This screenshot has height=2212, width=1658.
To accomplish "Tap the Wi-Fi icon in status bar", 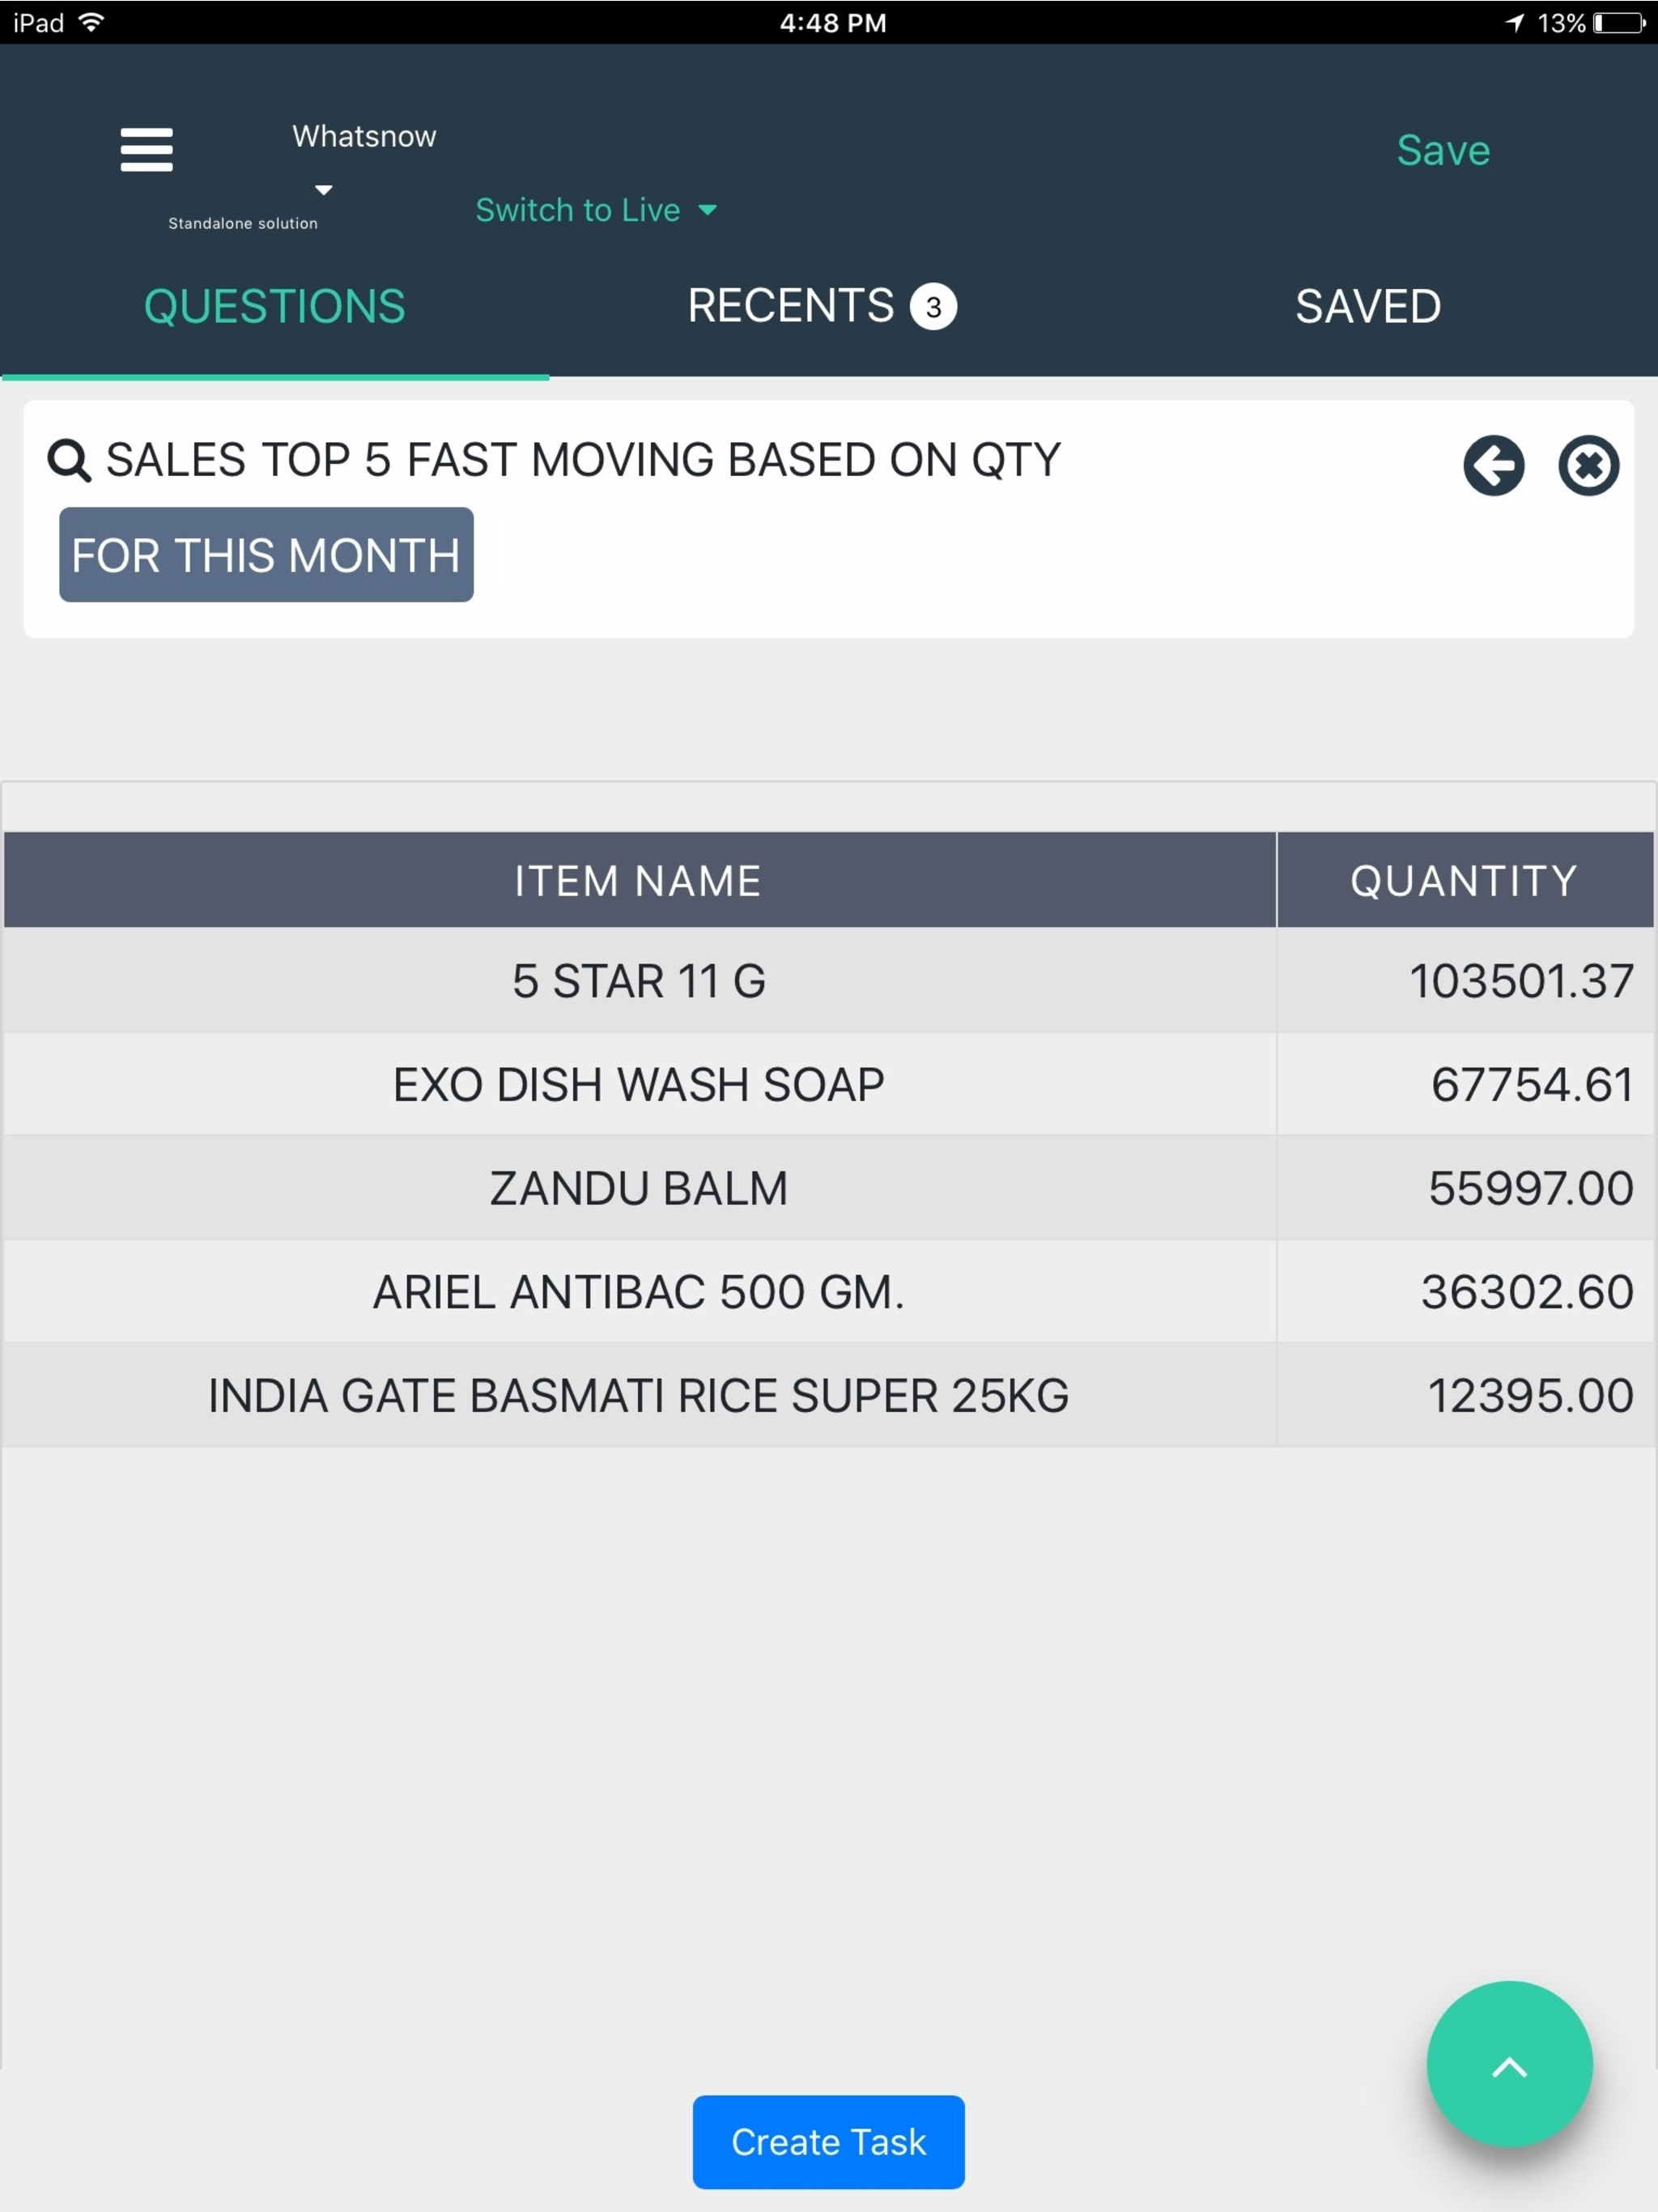I will tap(91, 22).
